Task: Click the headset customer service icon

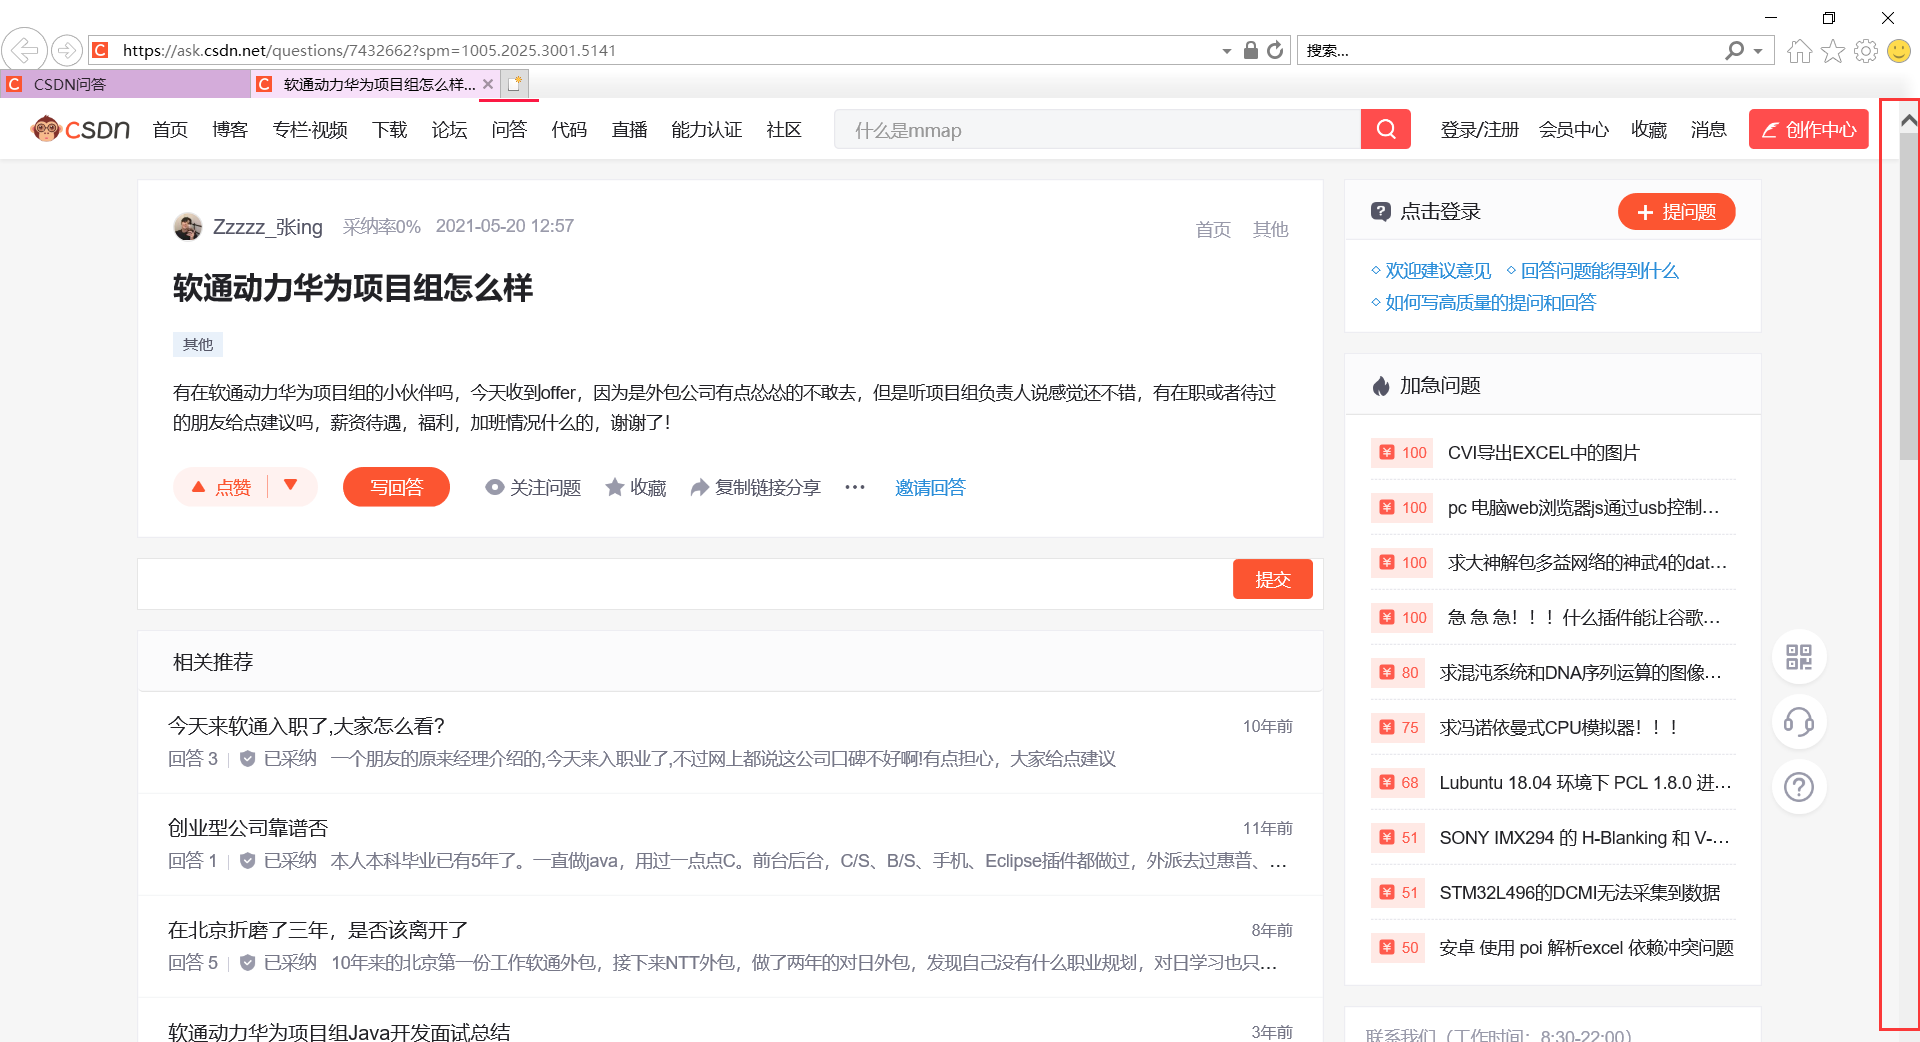Action: pyautogui.click(x=1799, y=722)
